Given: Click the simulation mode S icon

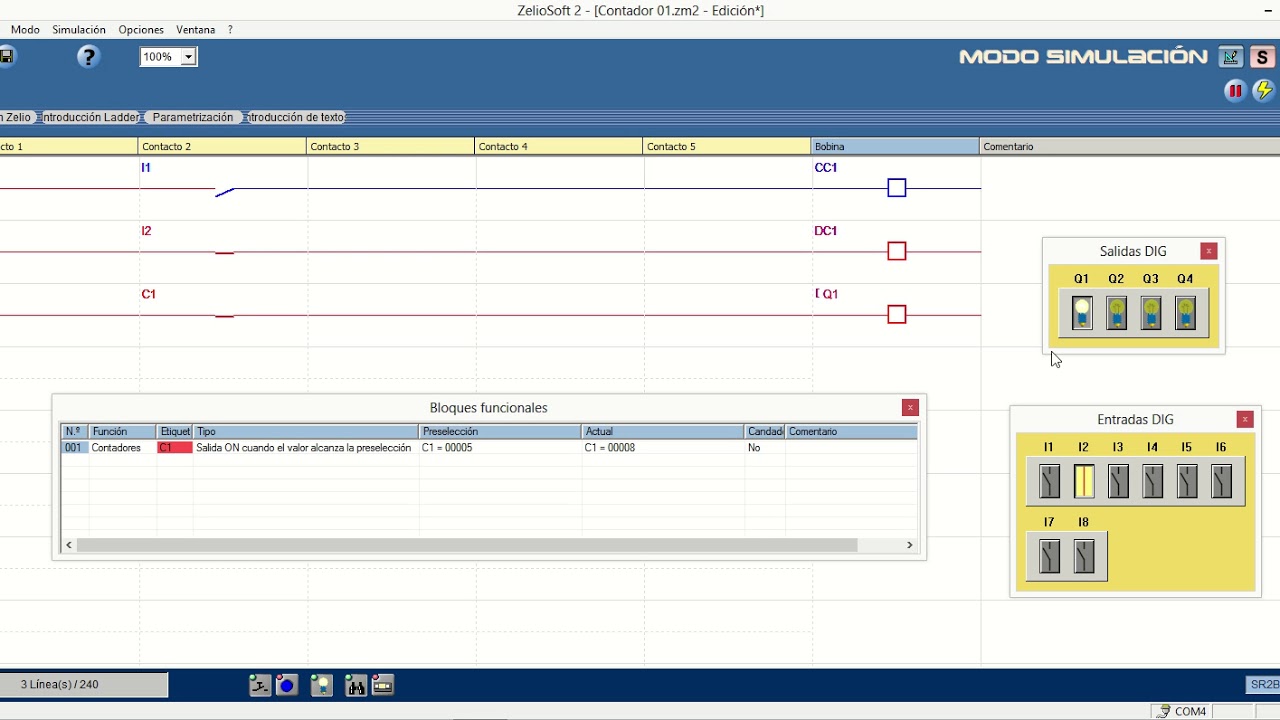Looking at the screenshot, I should 1262,57.
